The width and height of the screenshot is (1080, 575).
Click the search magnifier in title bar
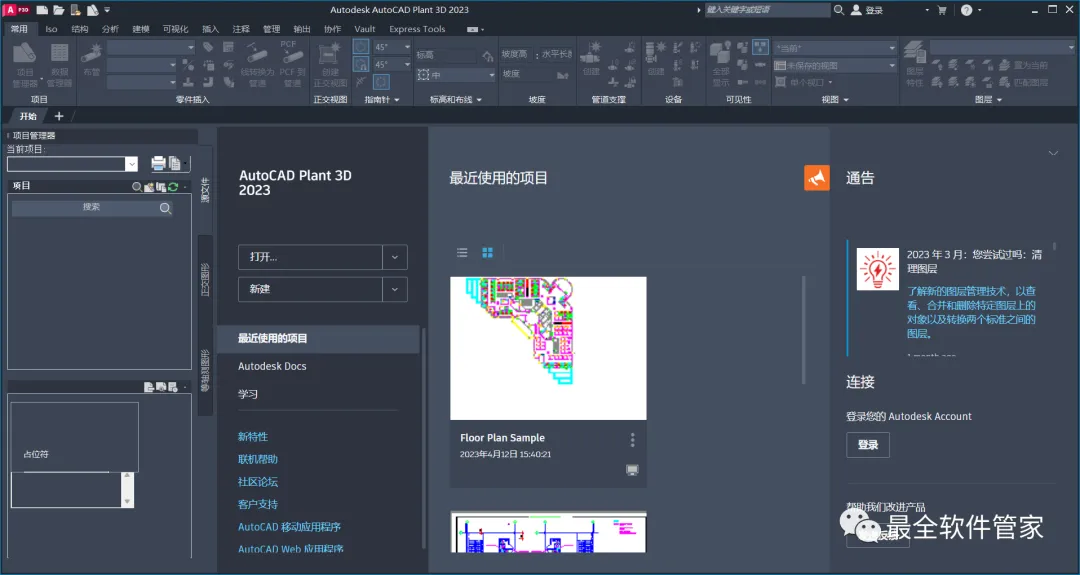coord(839,10)
